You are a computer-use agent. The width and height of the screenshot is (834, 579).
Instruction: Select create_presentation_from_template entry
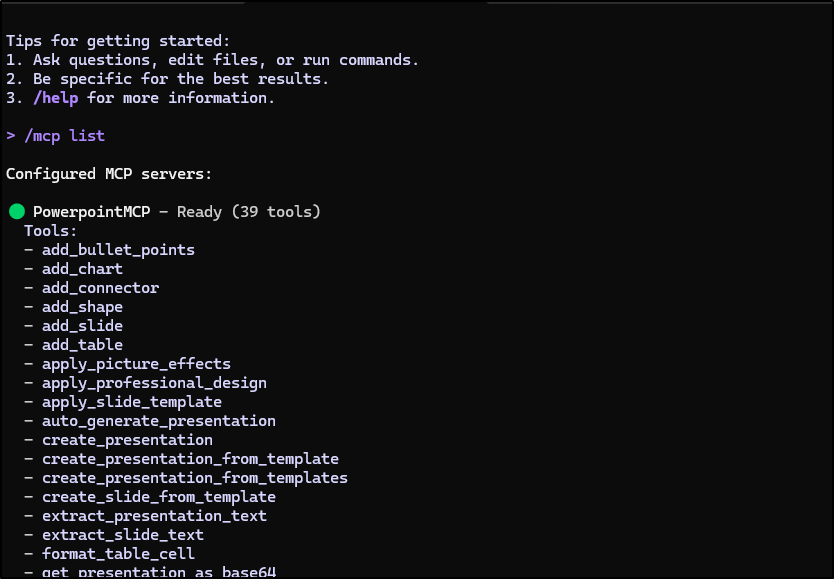(190, 459)
